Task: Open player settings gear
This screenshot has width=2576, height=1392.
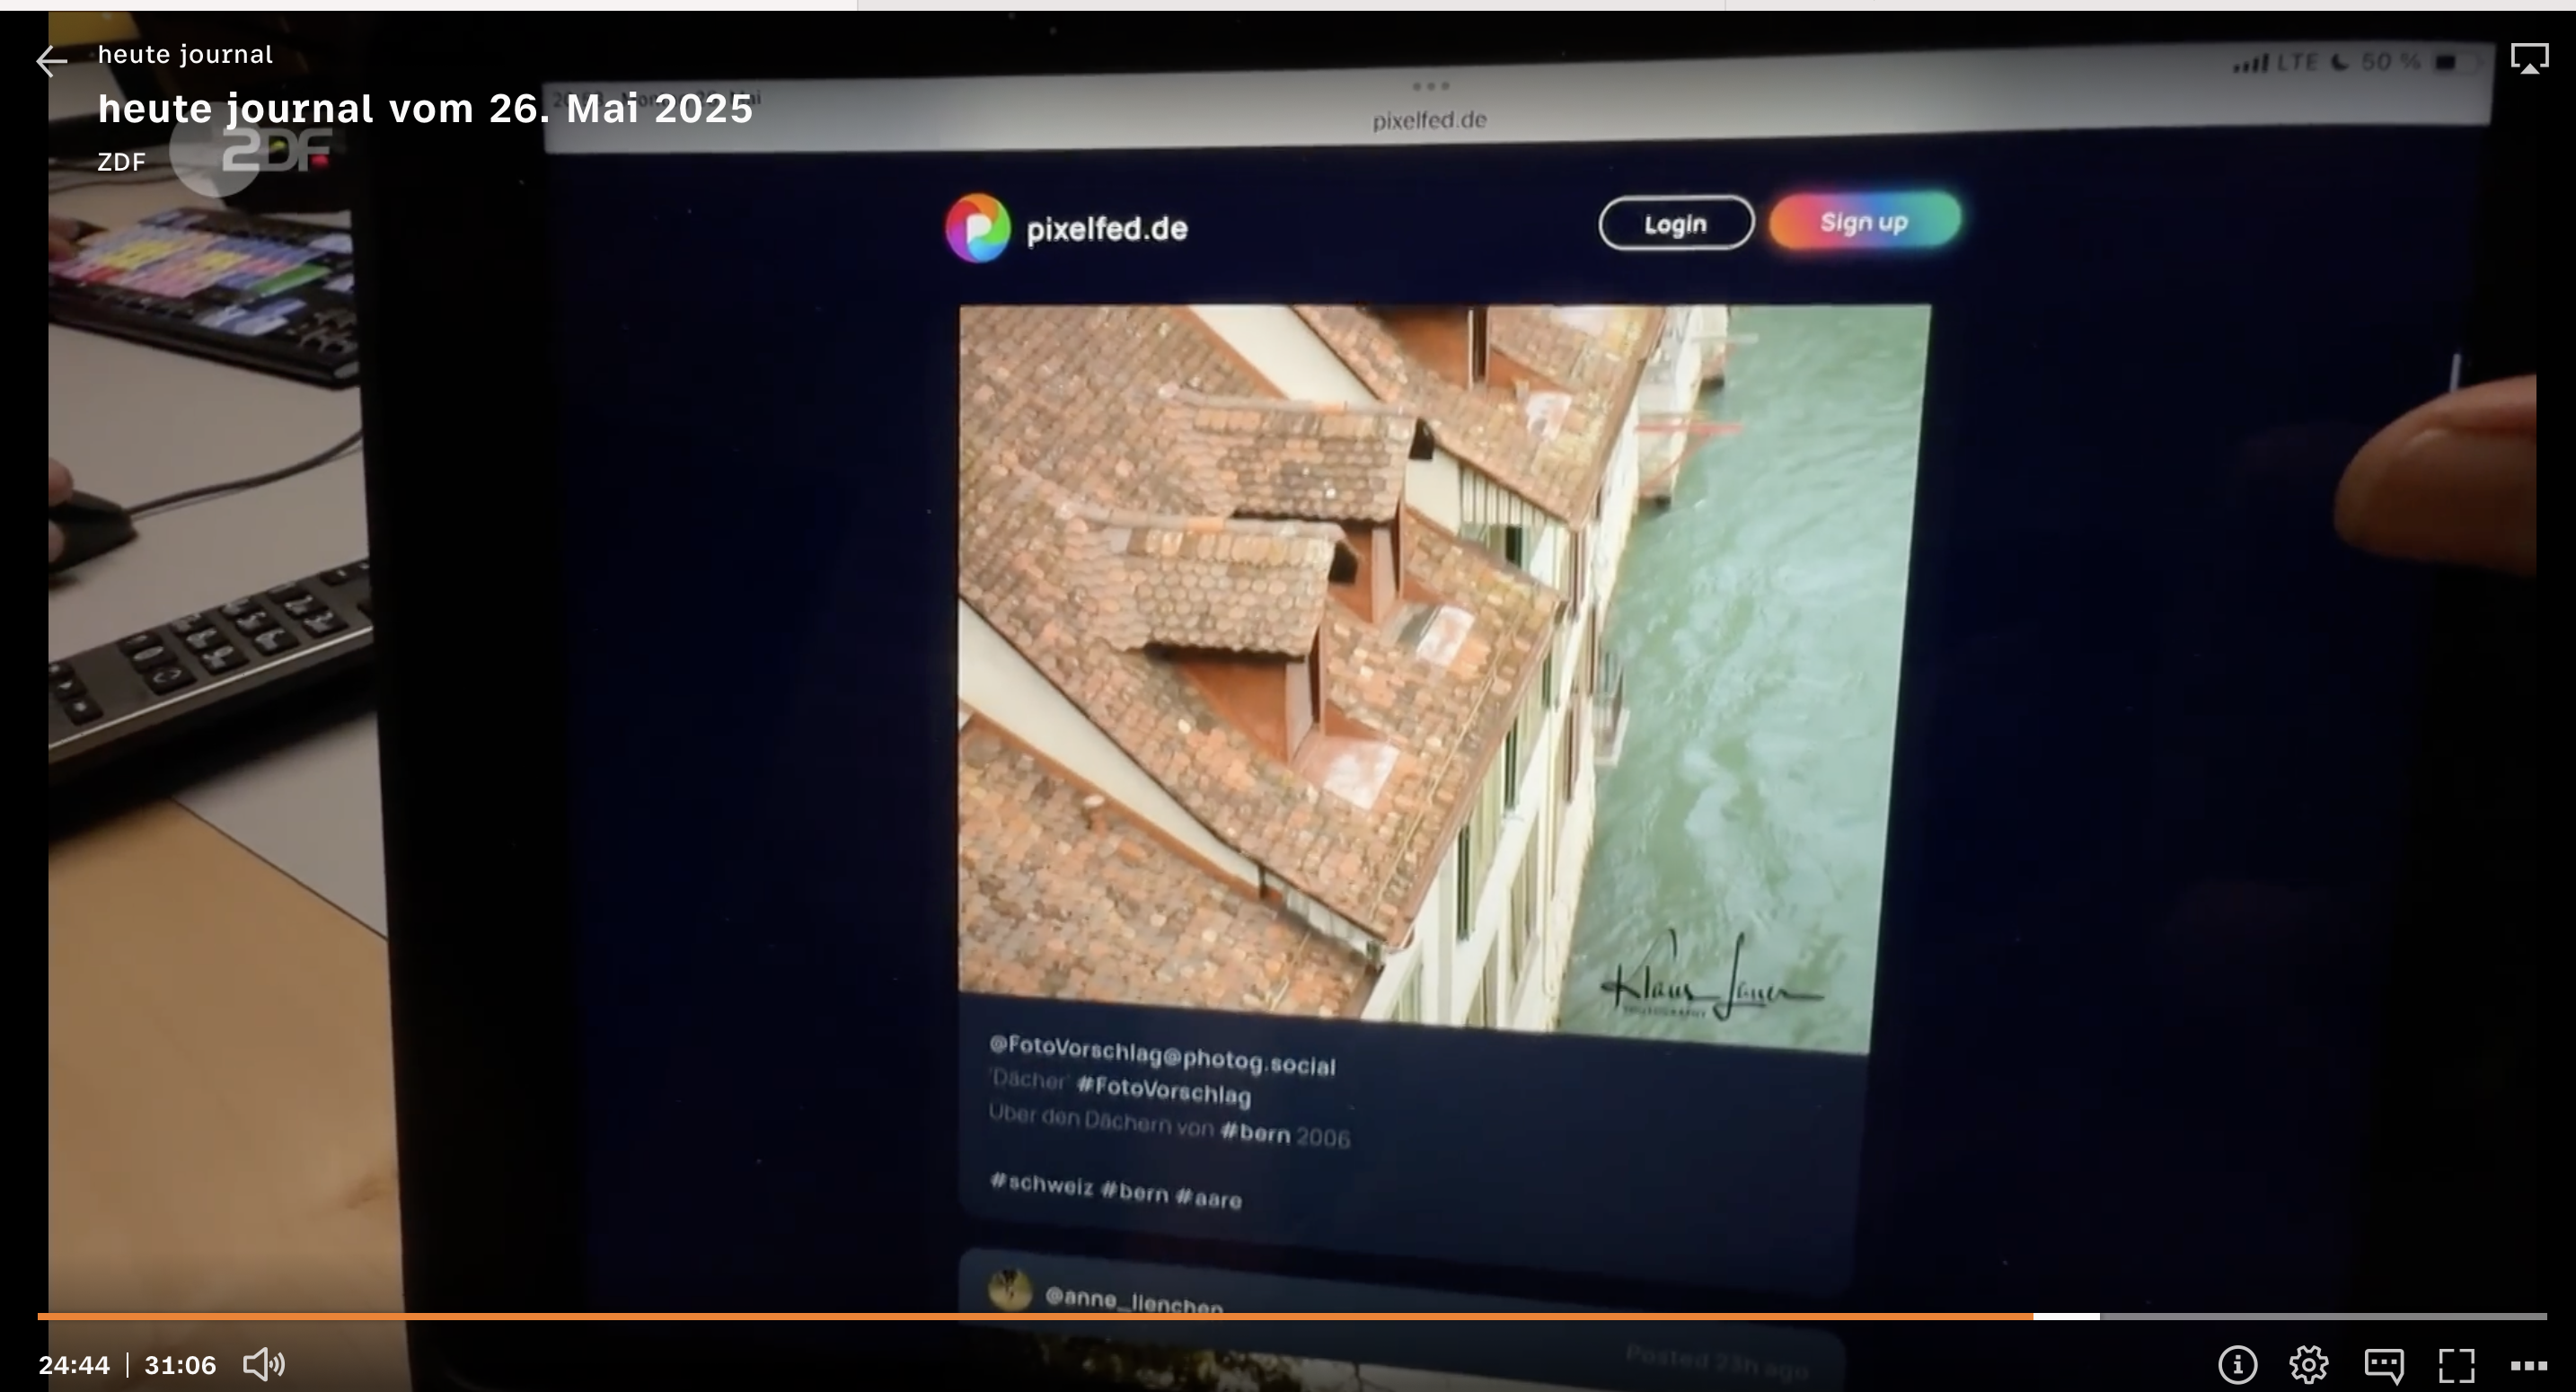Action: pyautogui.click(x=2309, y=1364)
